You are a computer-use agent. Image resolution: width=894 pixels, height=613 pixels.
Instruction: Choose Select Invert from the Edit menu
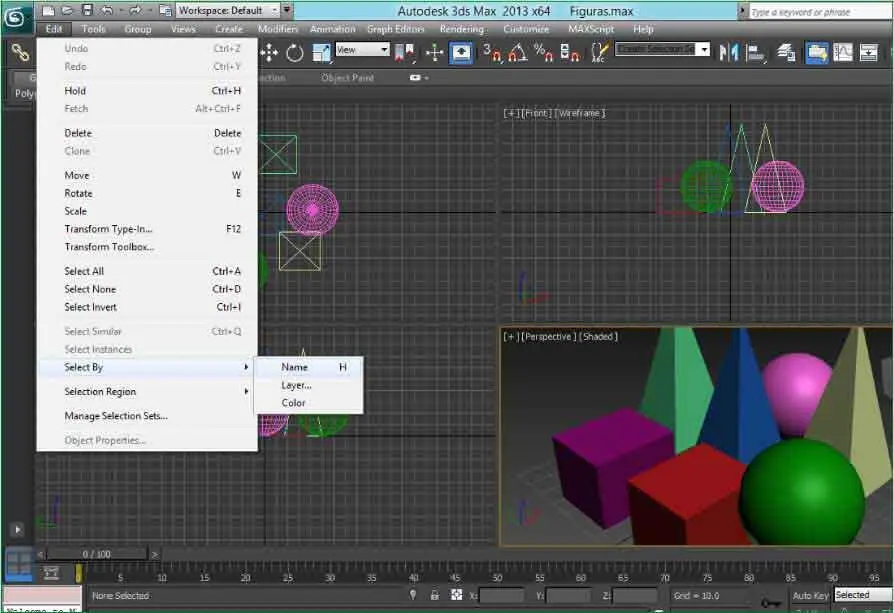[x=147, y=307]
